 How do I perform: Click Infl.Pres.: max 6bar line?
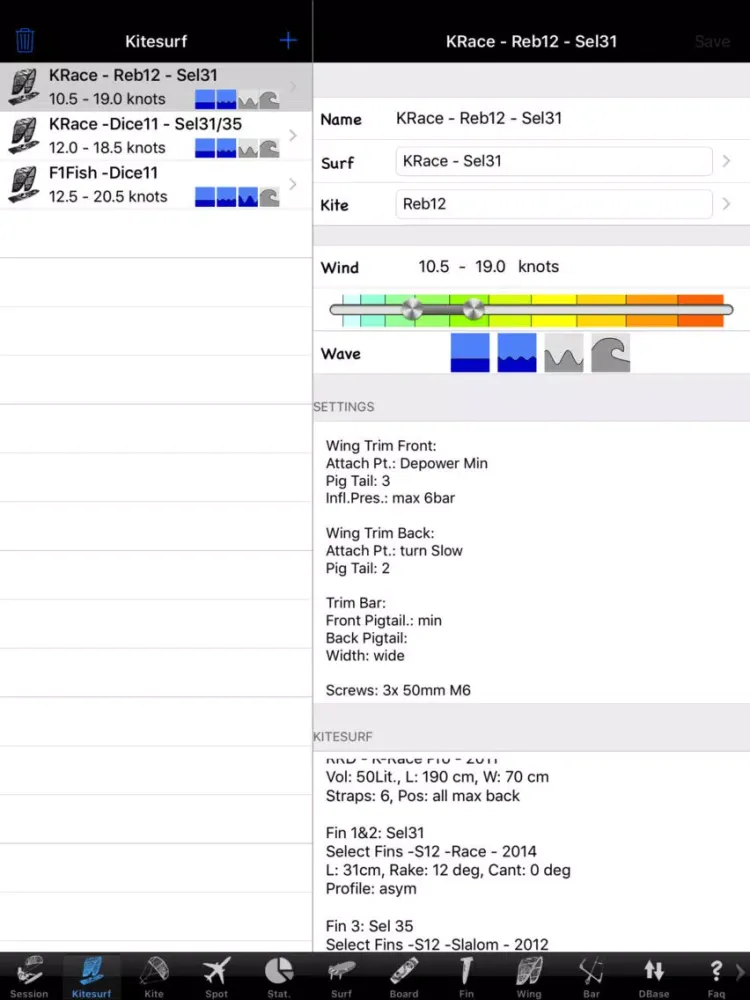(390, 498)
